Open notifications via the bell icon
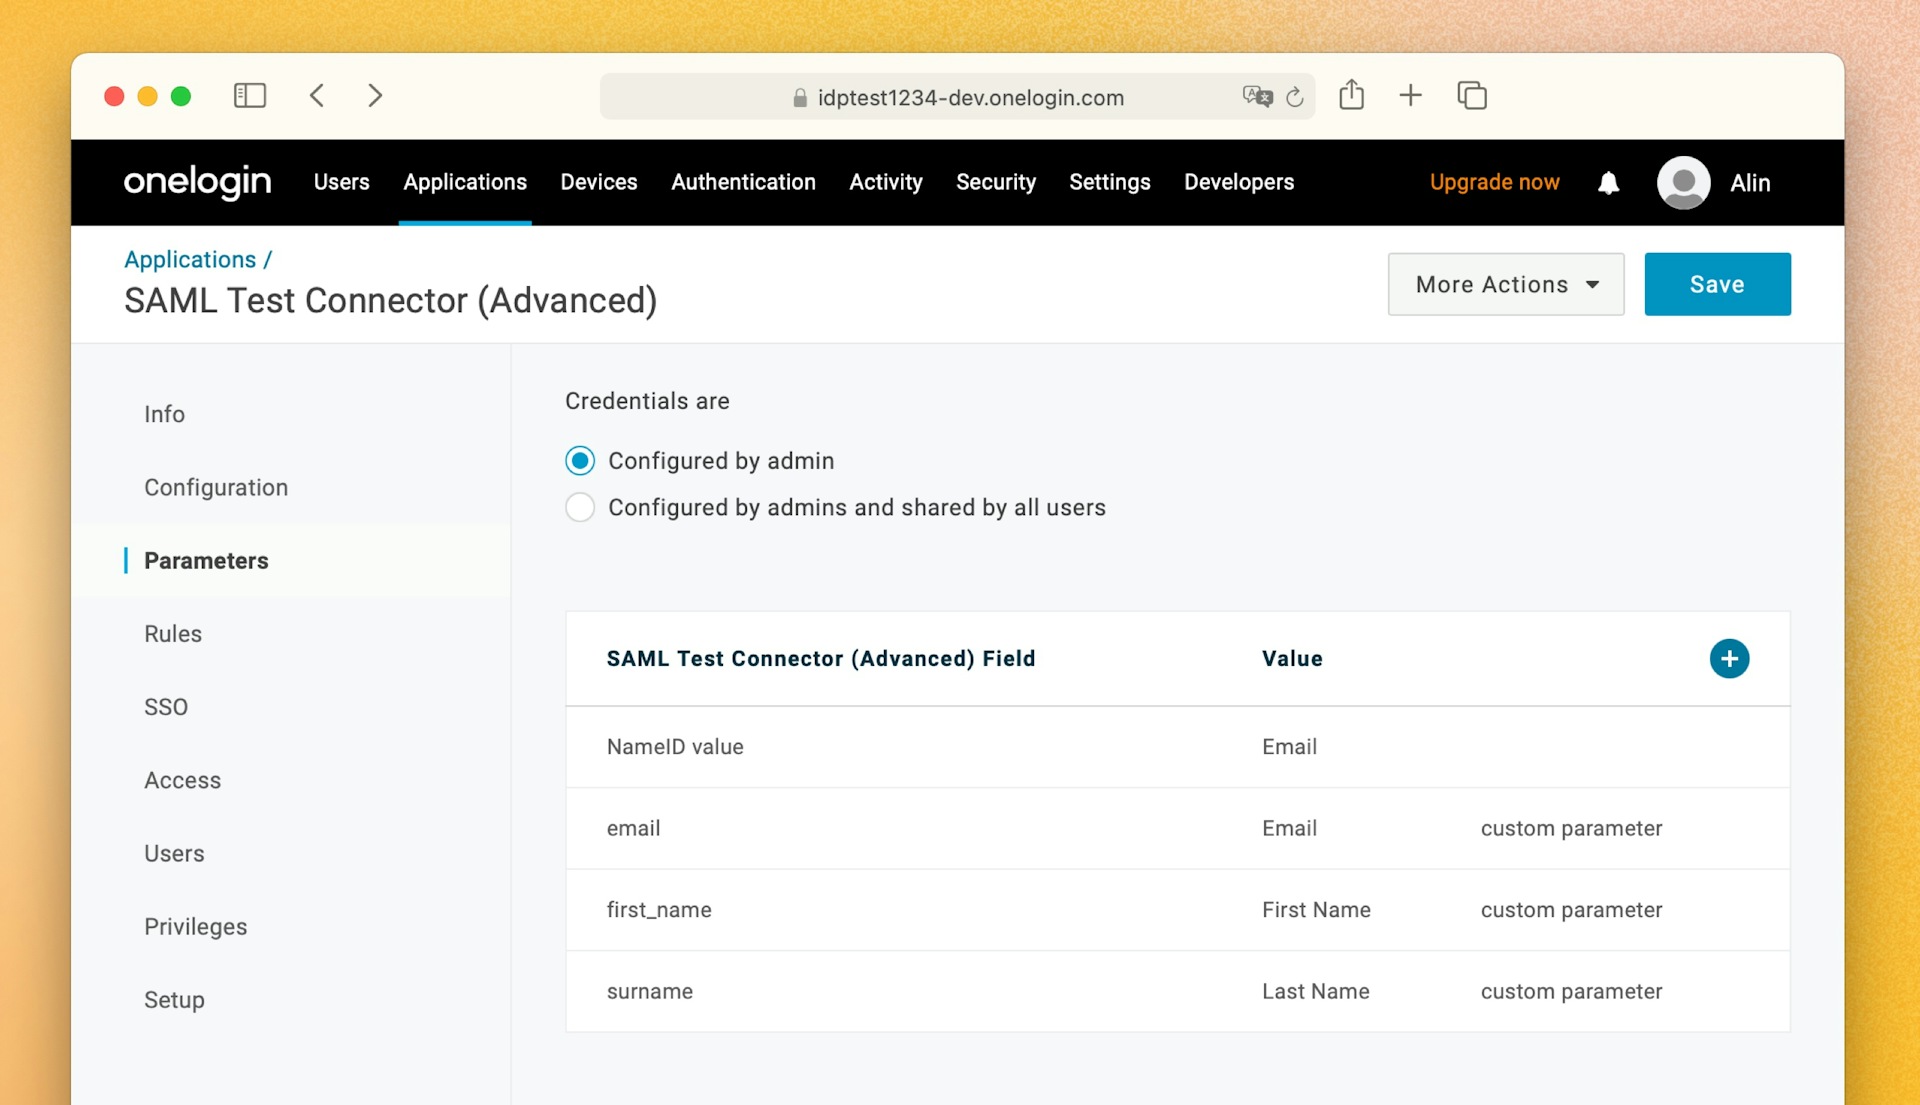 click(1607, 183)
